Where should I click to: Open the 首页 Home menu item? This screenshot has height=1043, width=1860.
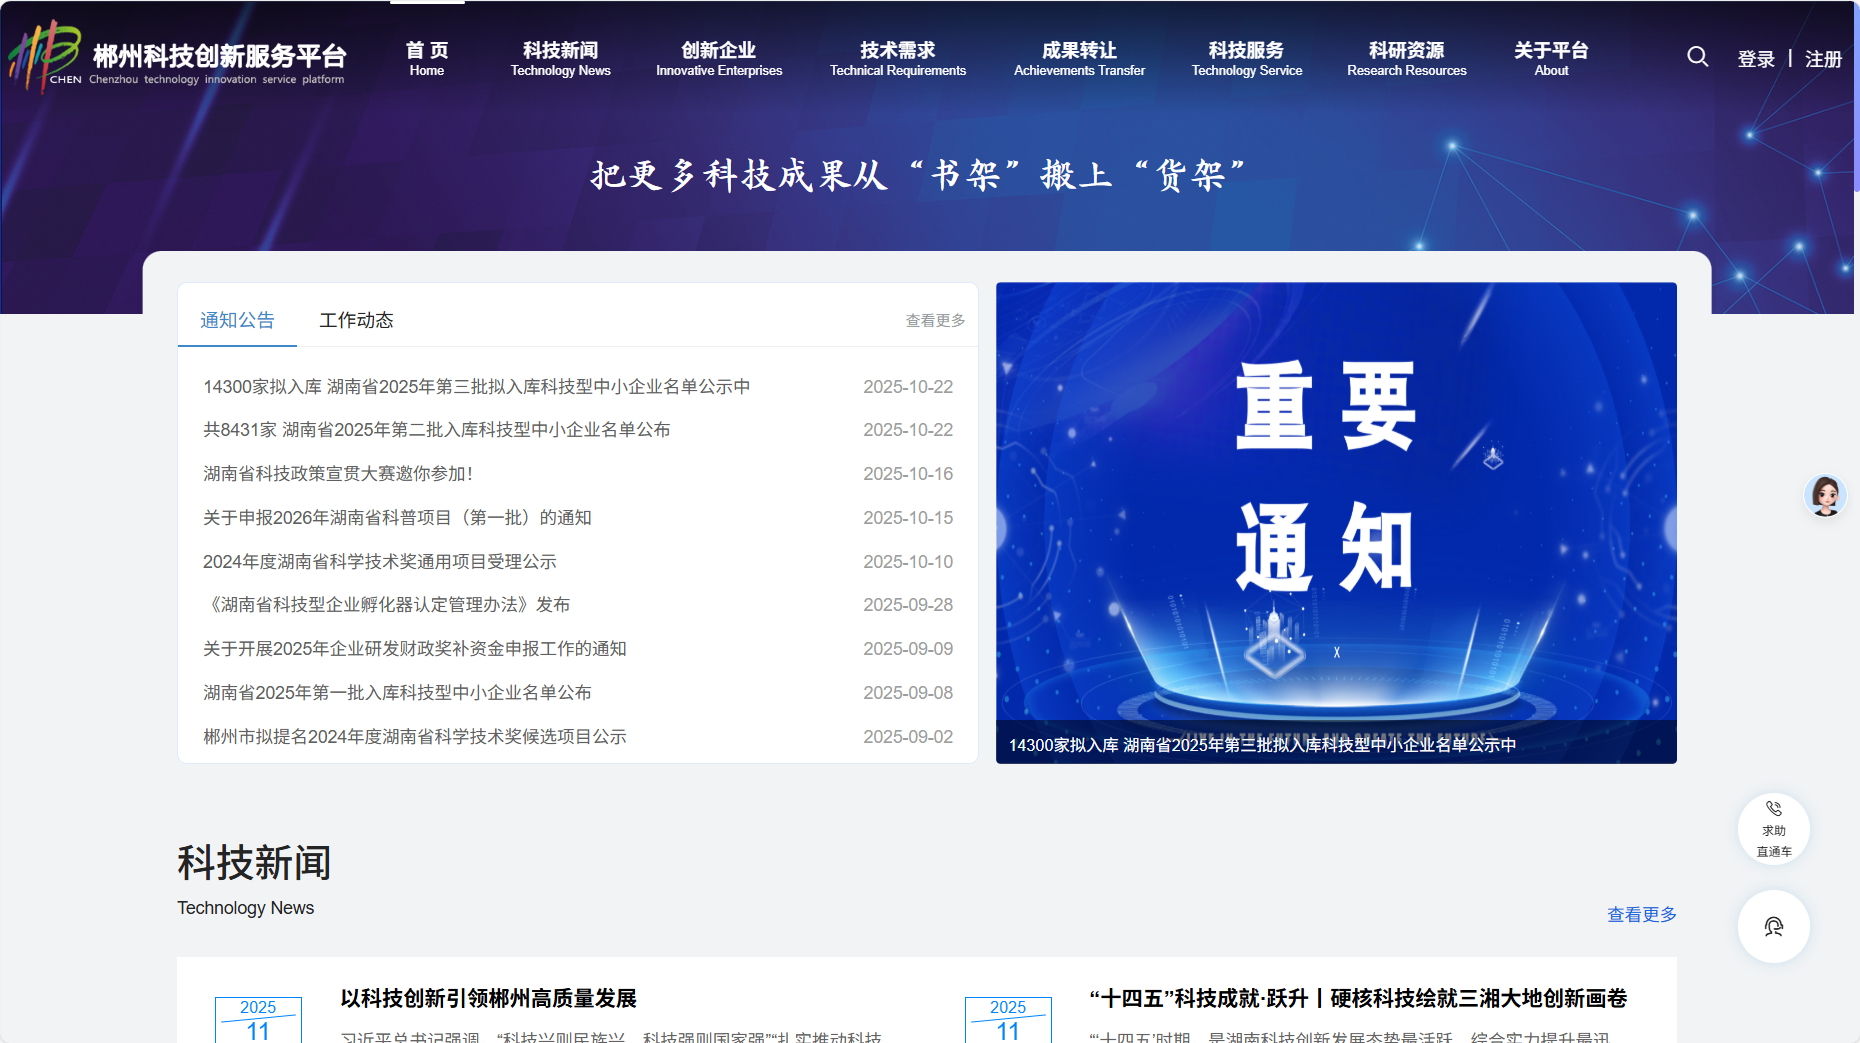(426, 58)
